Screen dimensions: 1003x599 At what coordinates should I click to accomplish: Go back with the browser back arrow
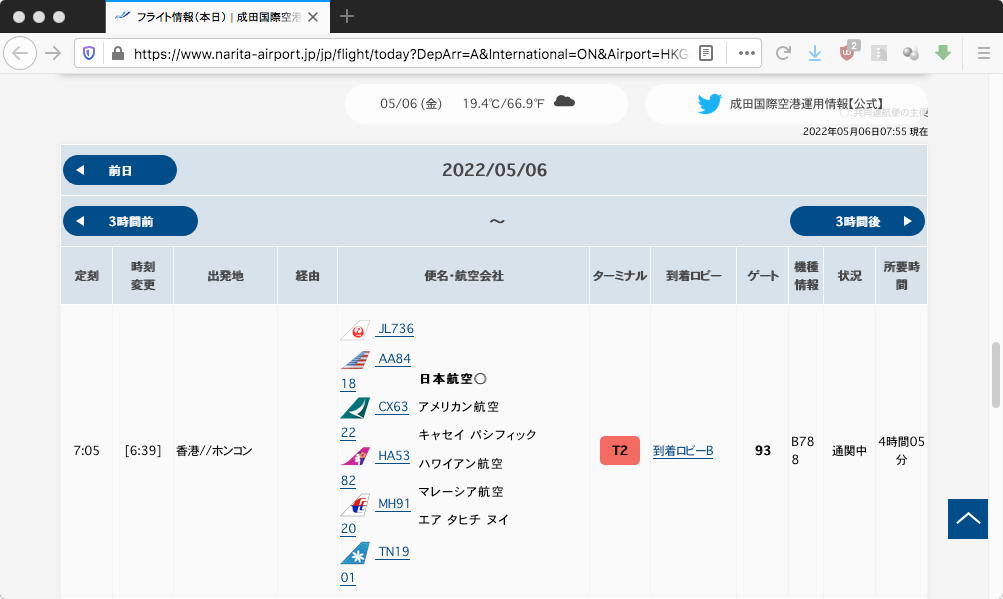20,53
